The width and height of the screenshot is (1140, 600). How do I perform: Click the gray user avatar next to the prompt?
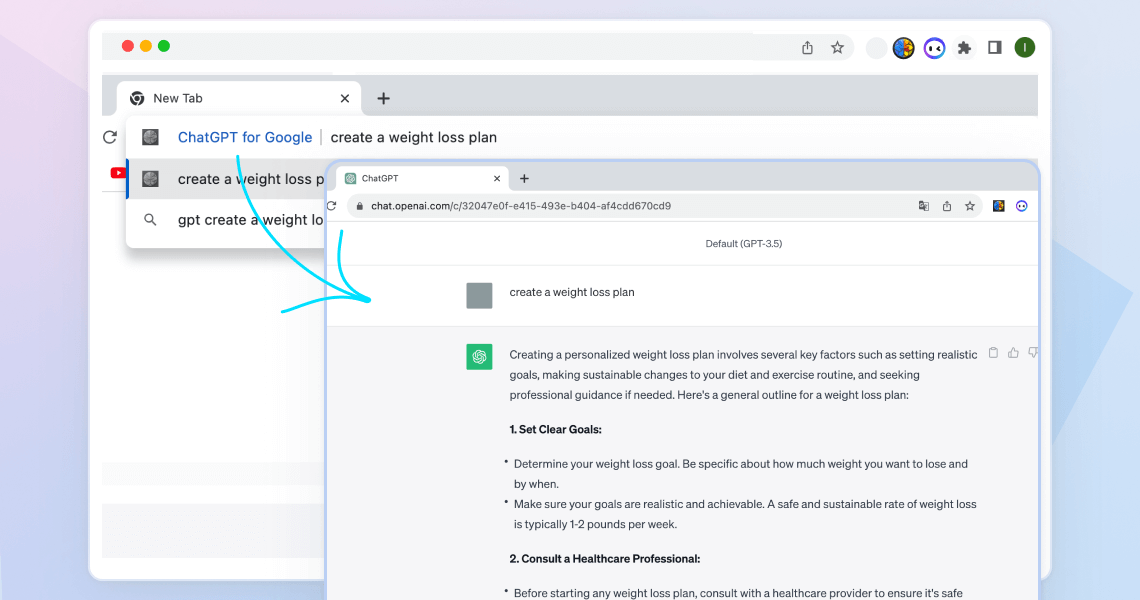[x=480, y=295]
